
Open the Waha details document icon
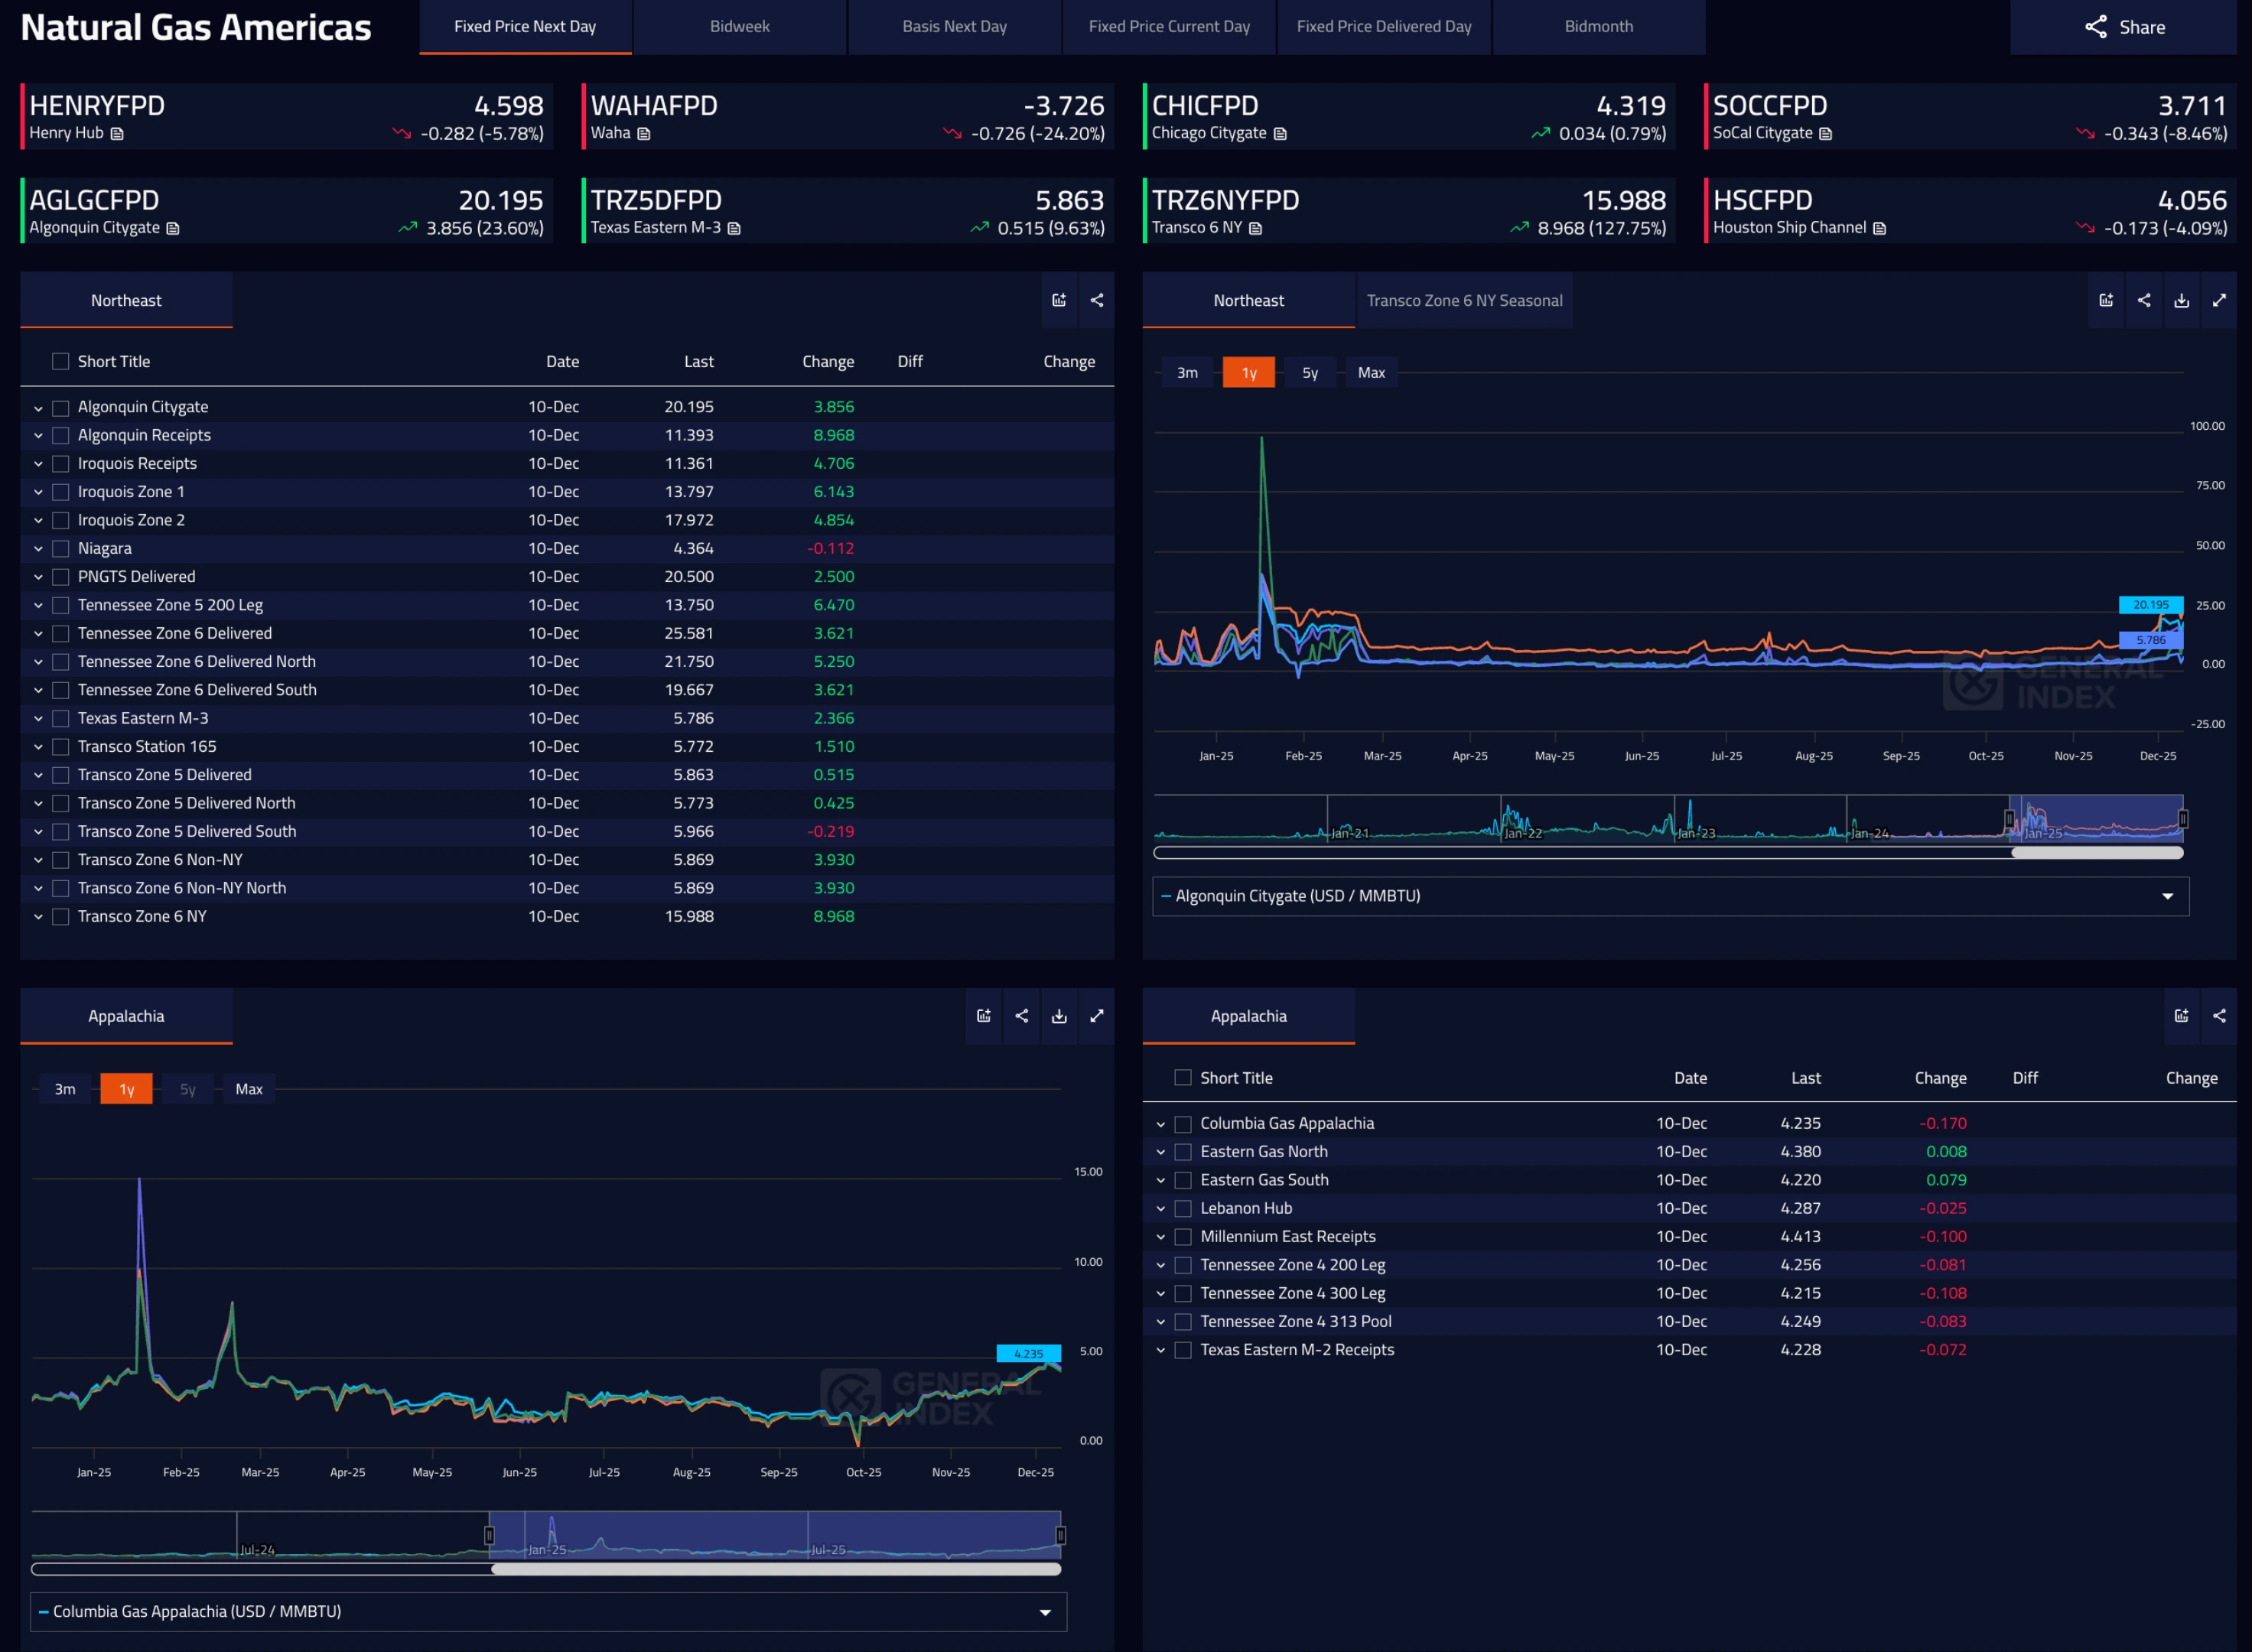(644, 134)
